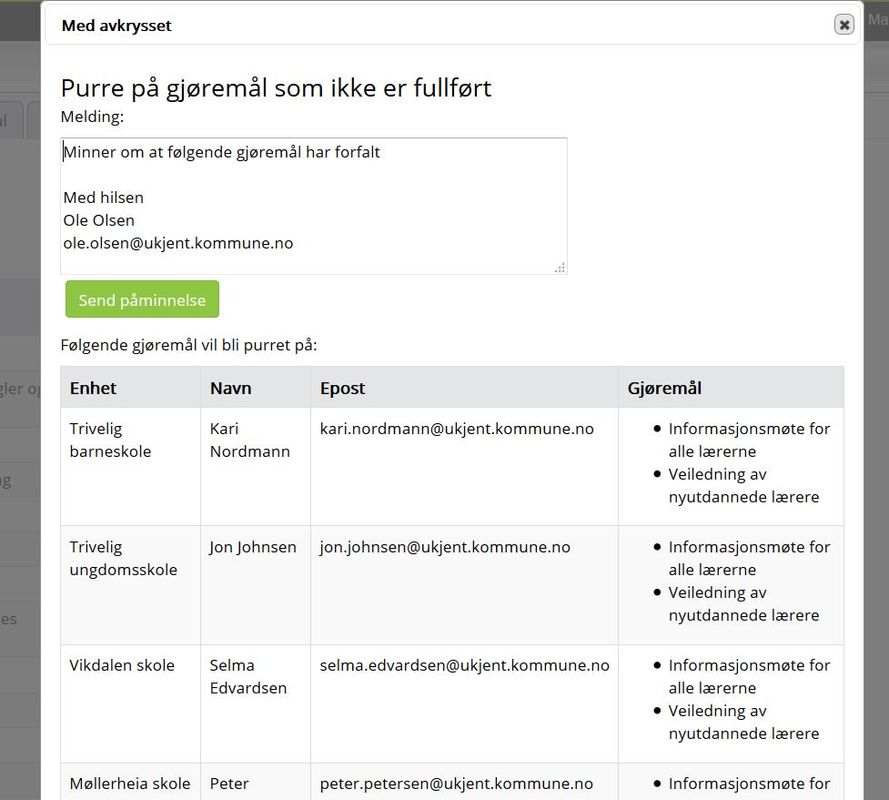Click inside the Melding text area
The height and width of the screenshot is (800, 889).
(314, 206)
